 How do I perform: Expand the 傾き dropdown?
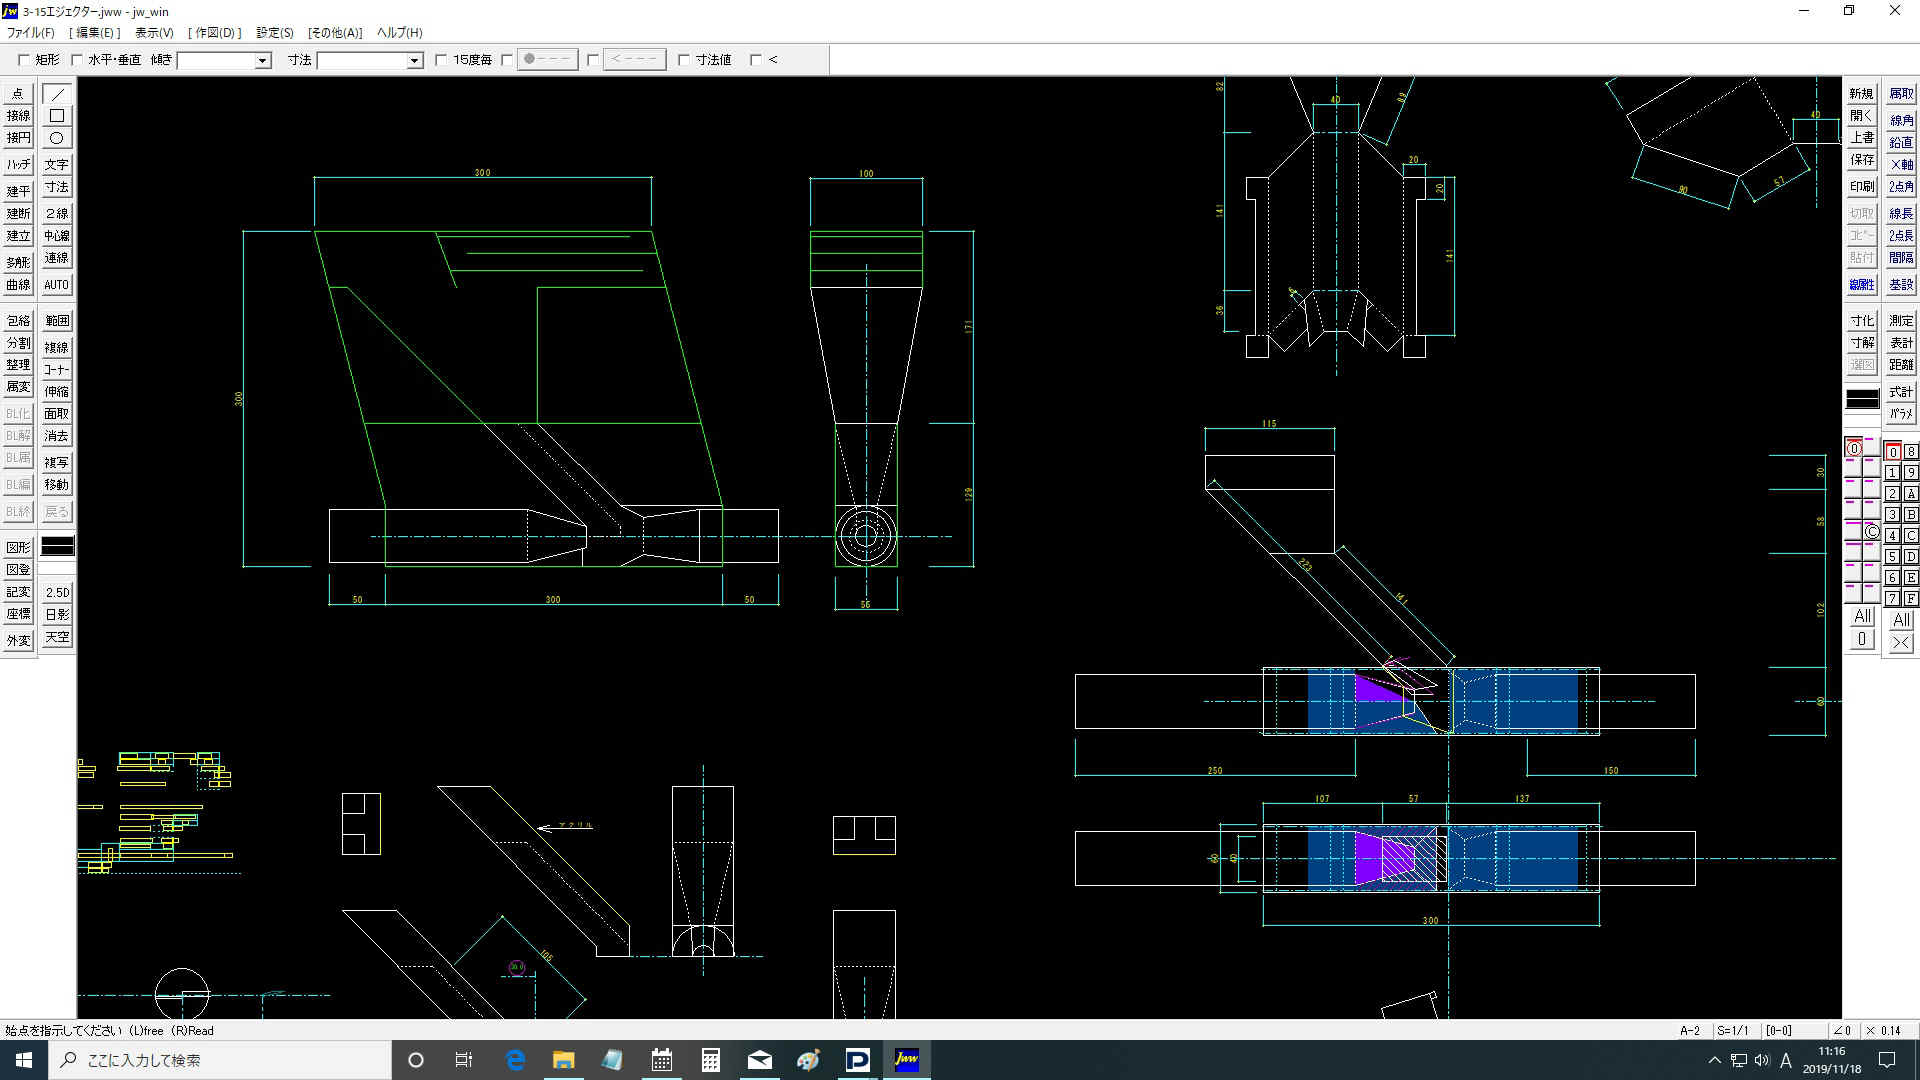tap(262, 61)
